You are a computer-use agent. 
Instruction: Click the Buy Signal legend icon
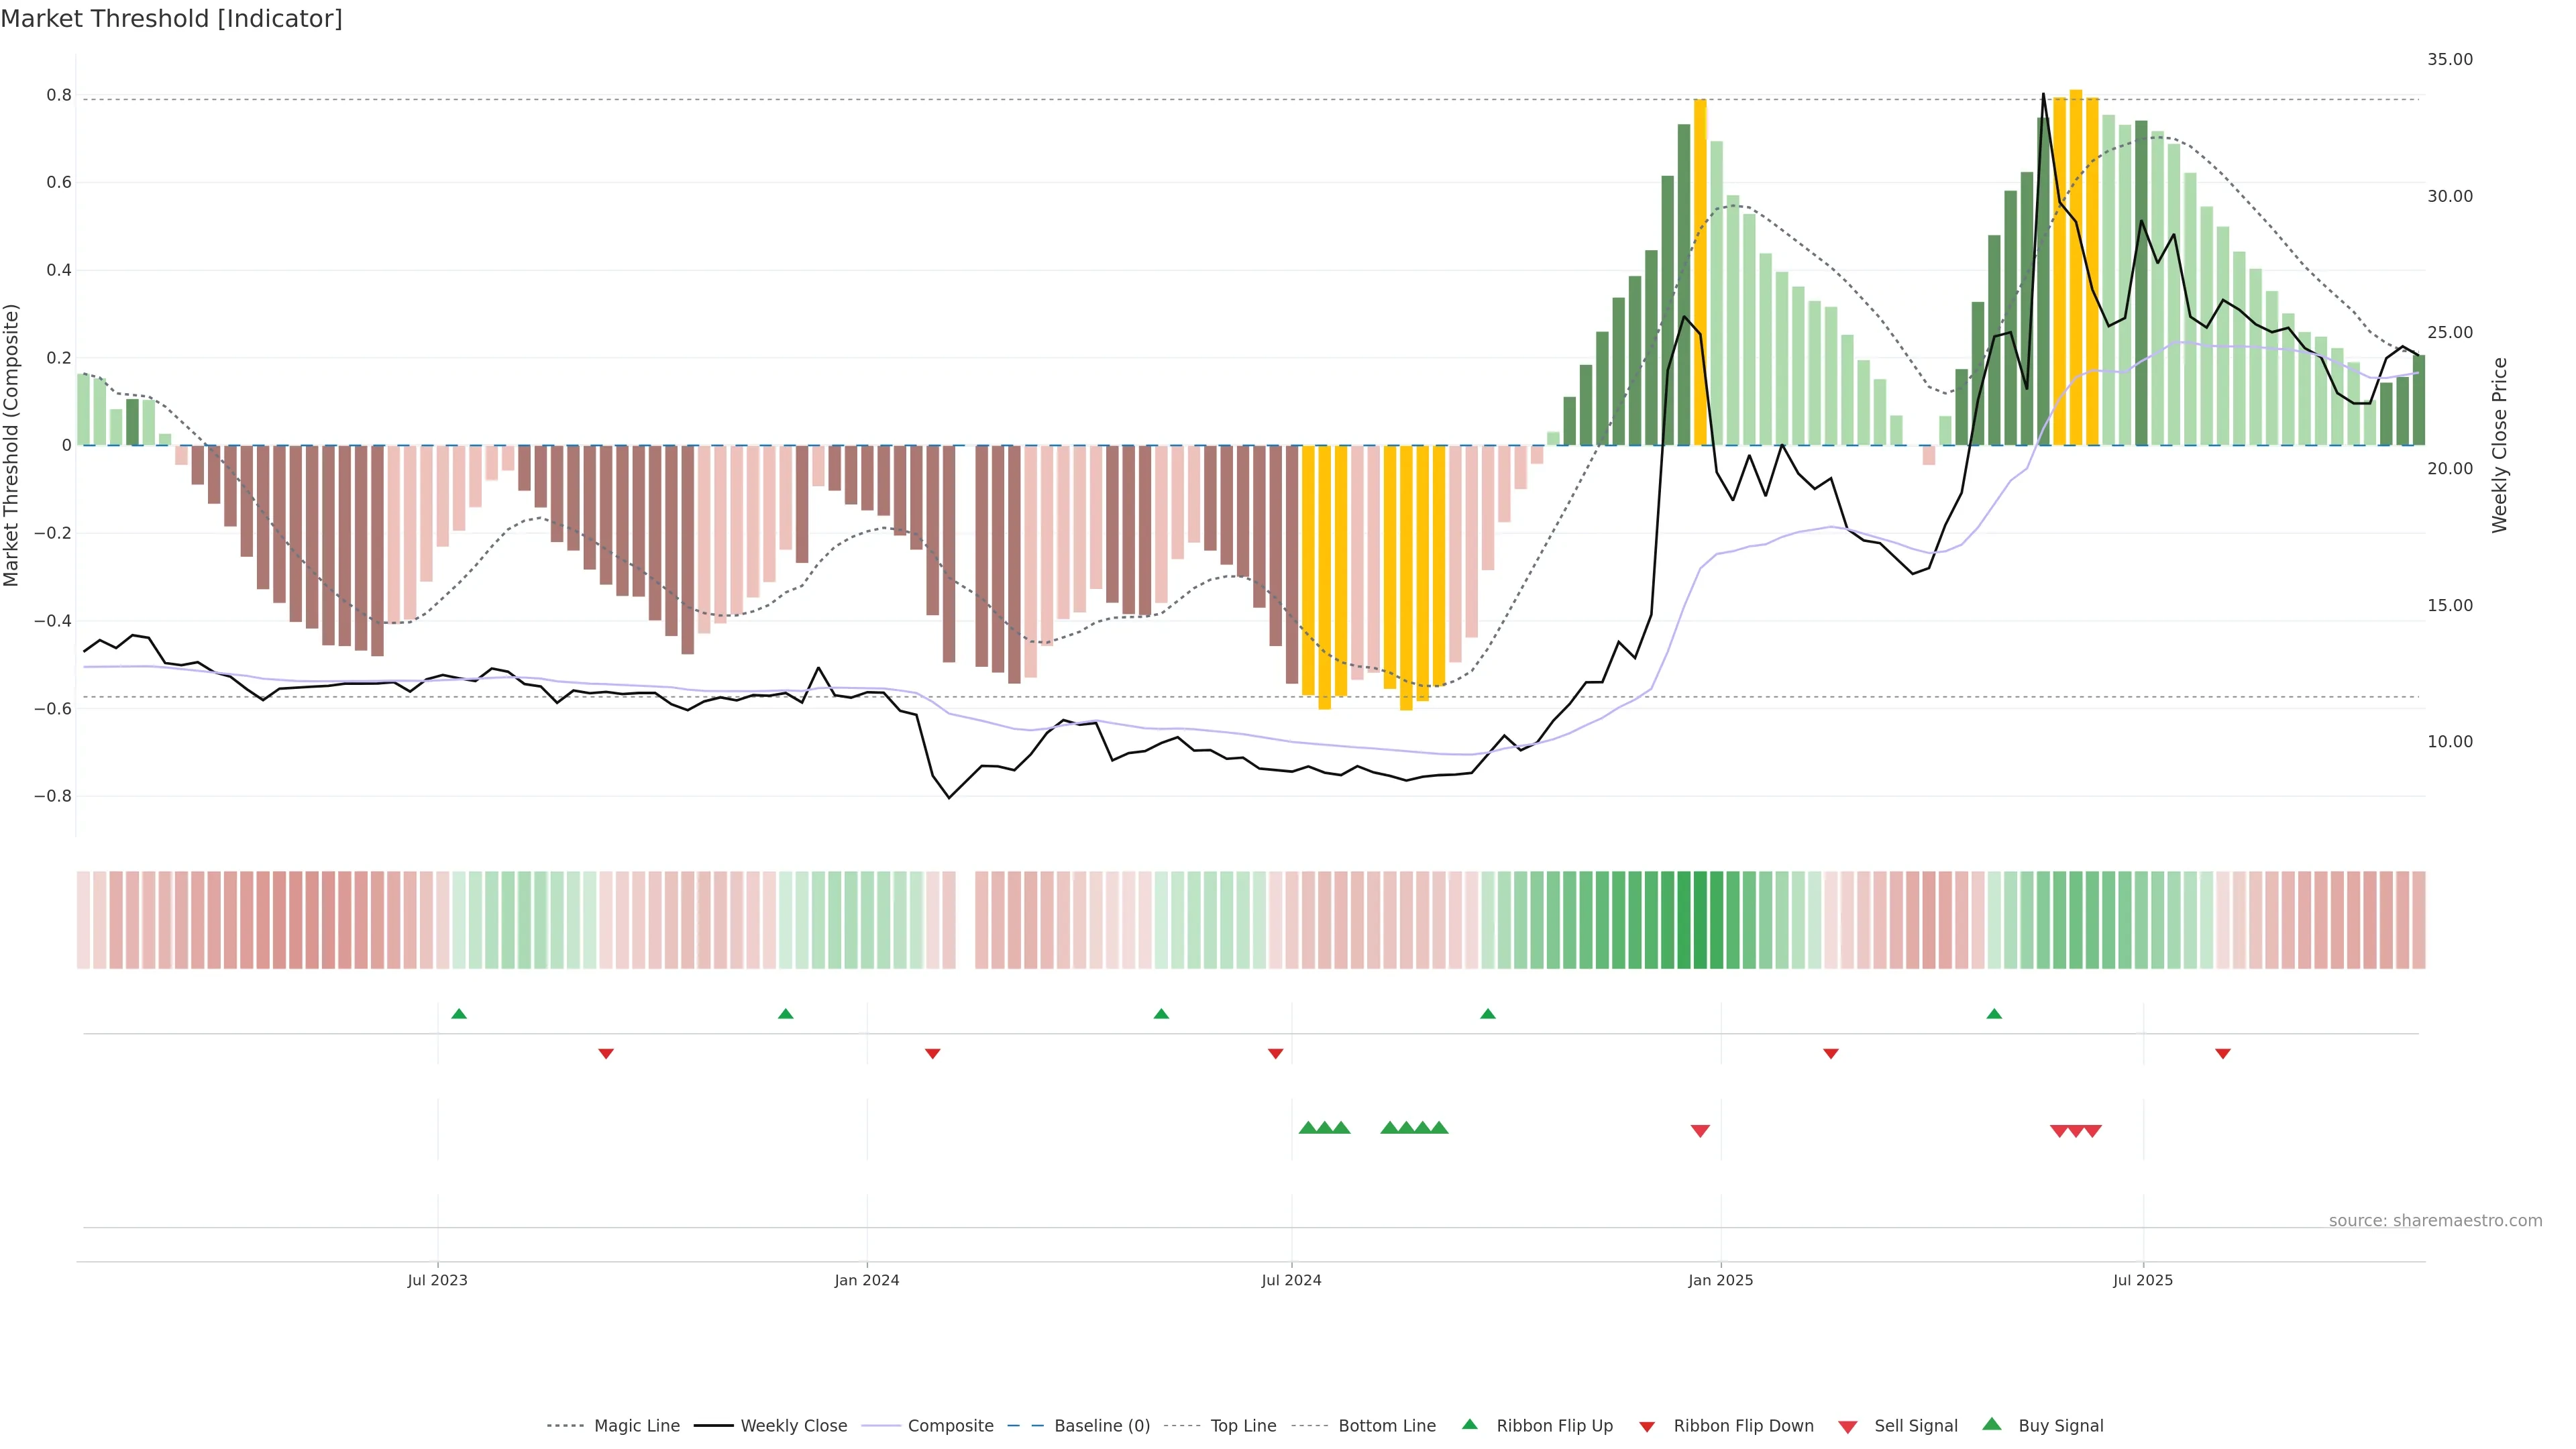(1992, 1425)
